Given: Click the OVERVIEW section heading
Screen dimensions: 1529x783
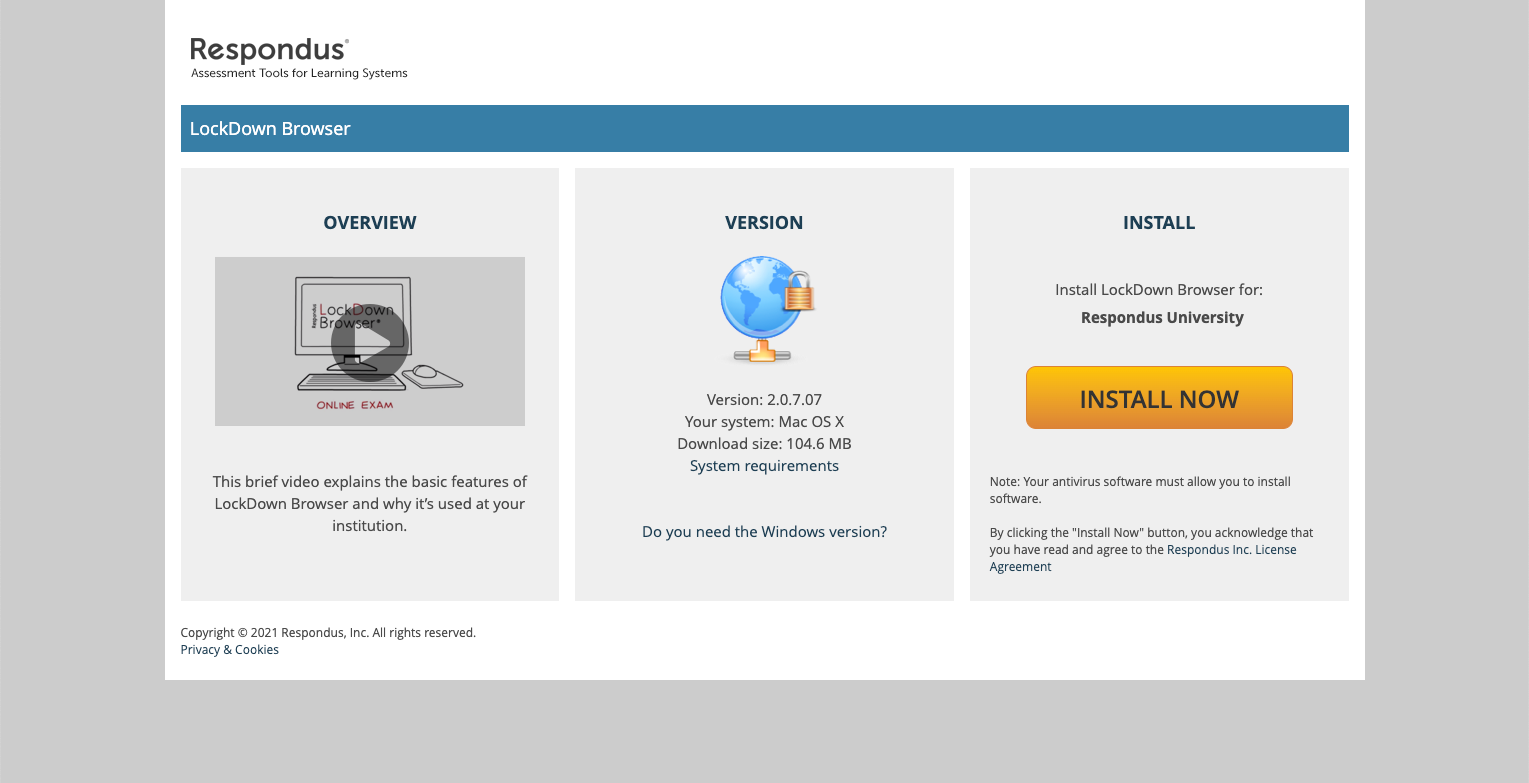Looking at the screenshot, I should click(x=369, y=222).
